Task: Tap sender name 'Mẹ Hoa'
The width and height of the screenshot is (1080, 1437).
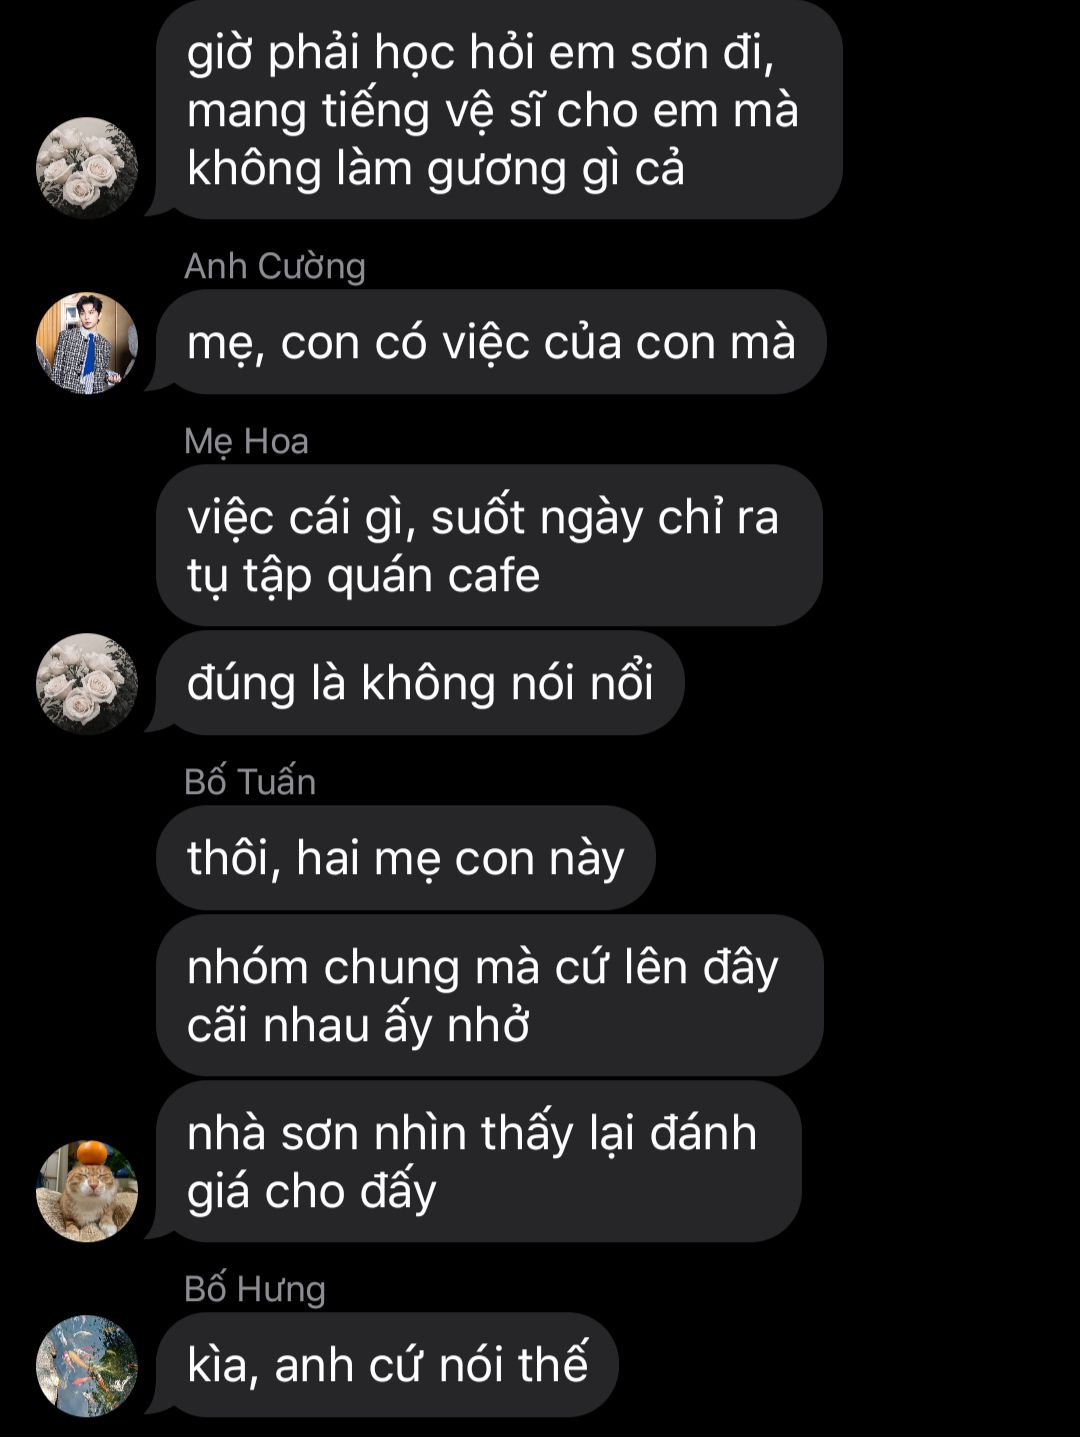Action: pos(246,441)
